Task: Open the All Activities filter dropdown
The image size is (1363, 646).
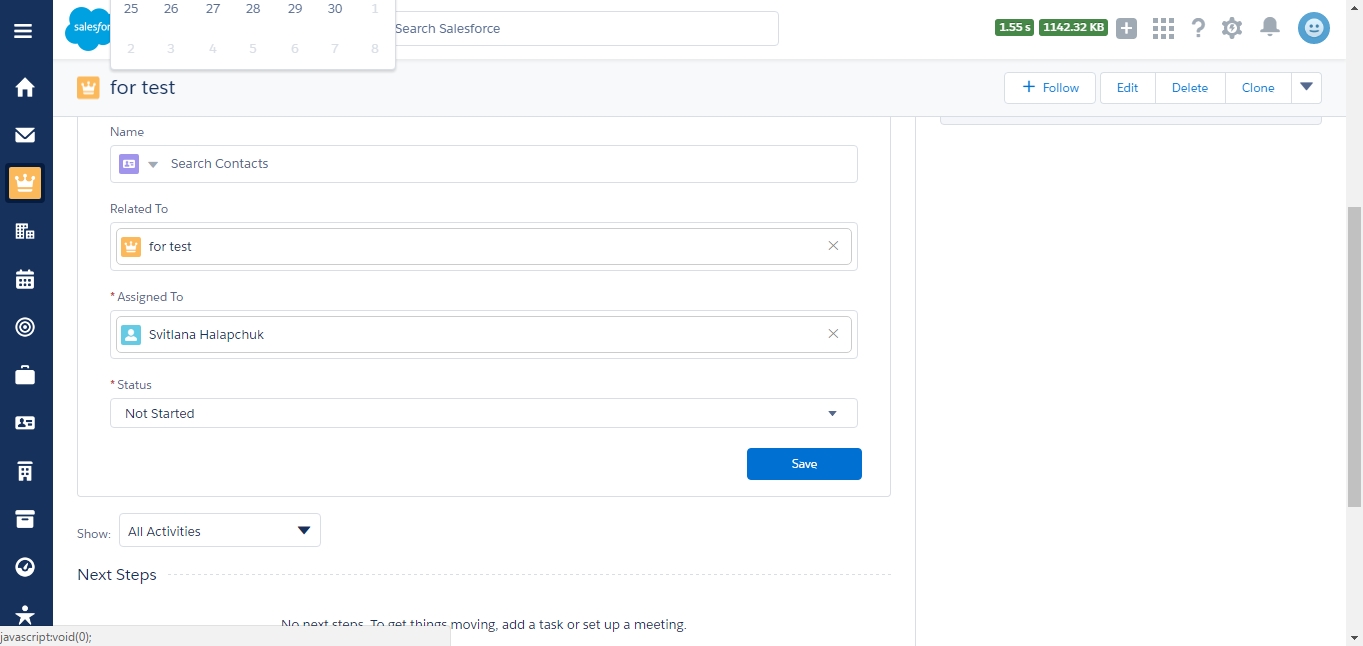Action: point(220,531)
